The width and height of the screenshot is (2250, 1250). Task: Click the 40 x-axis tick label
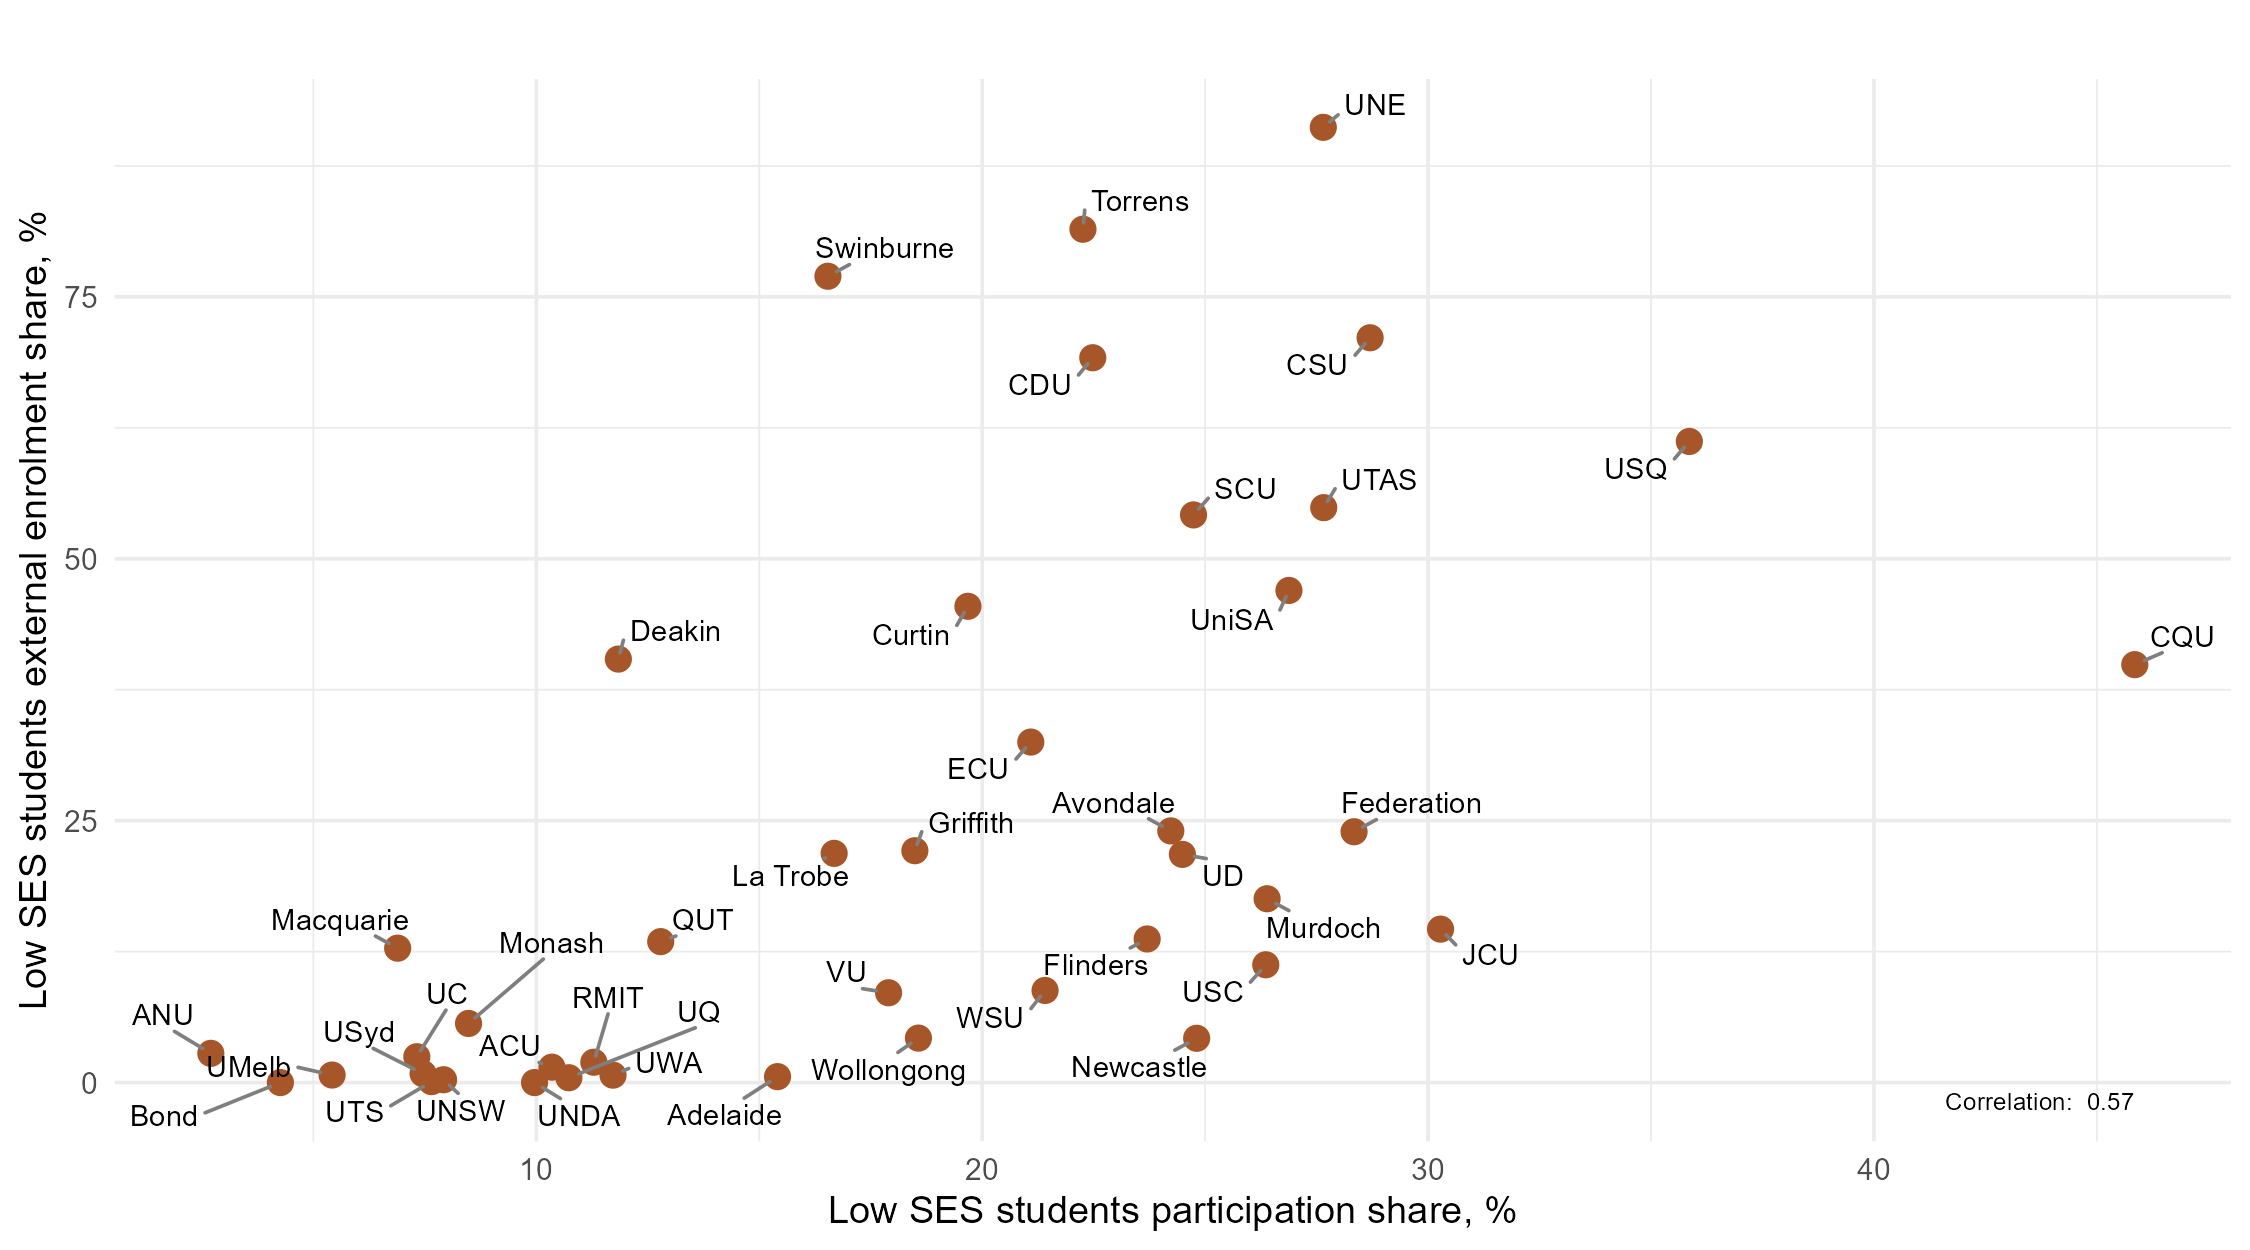click(x=1873, y=1170)
